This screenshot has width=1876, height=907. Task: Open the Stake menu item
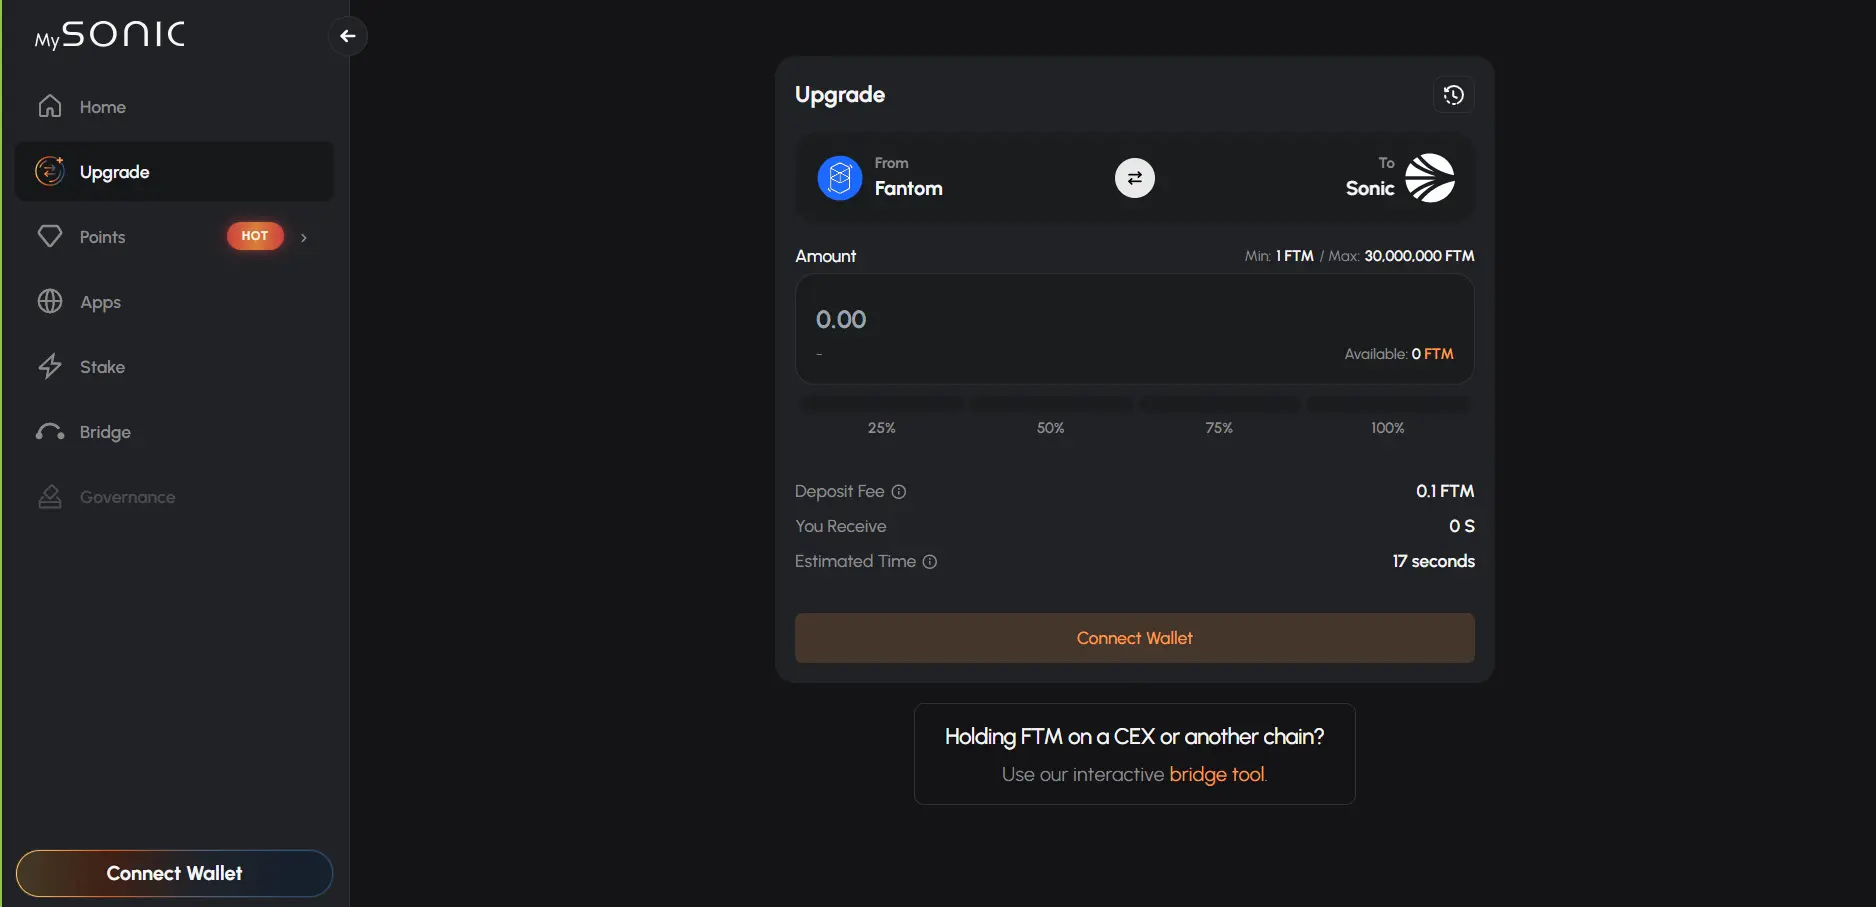(175, 367)
